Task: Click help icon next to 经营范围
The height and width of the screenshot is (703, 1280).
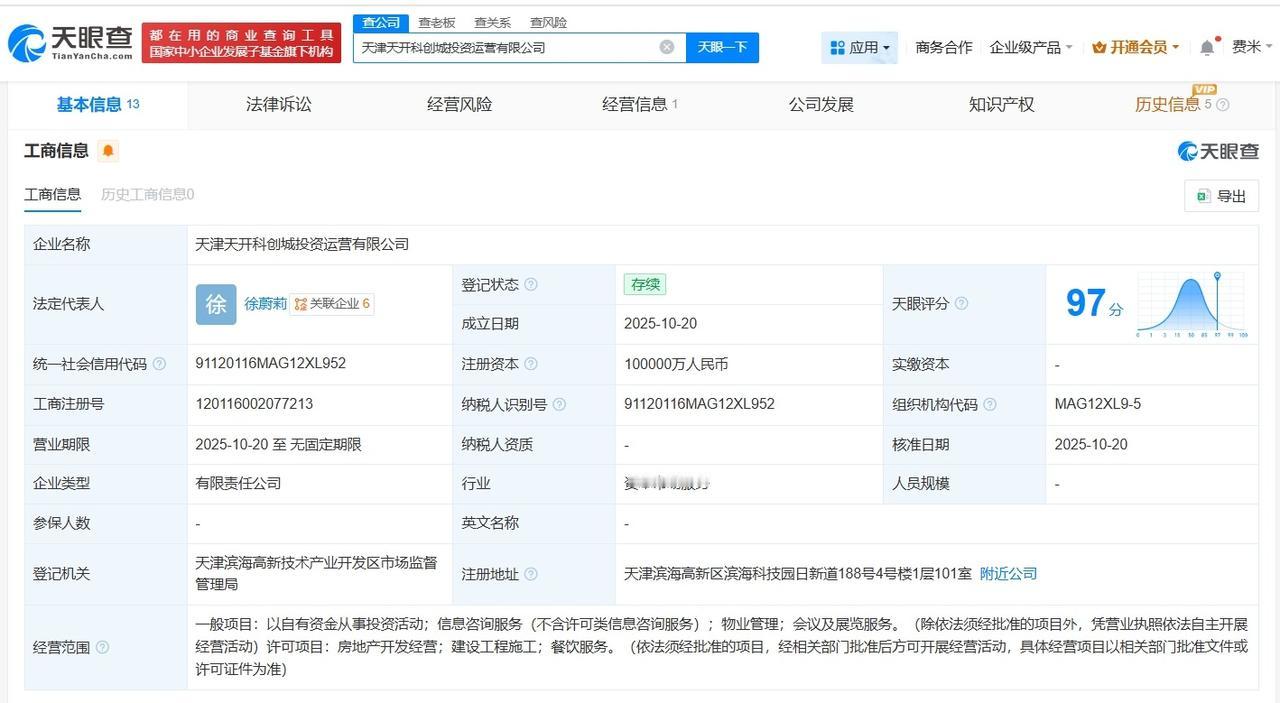Action: click(102, 647)
